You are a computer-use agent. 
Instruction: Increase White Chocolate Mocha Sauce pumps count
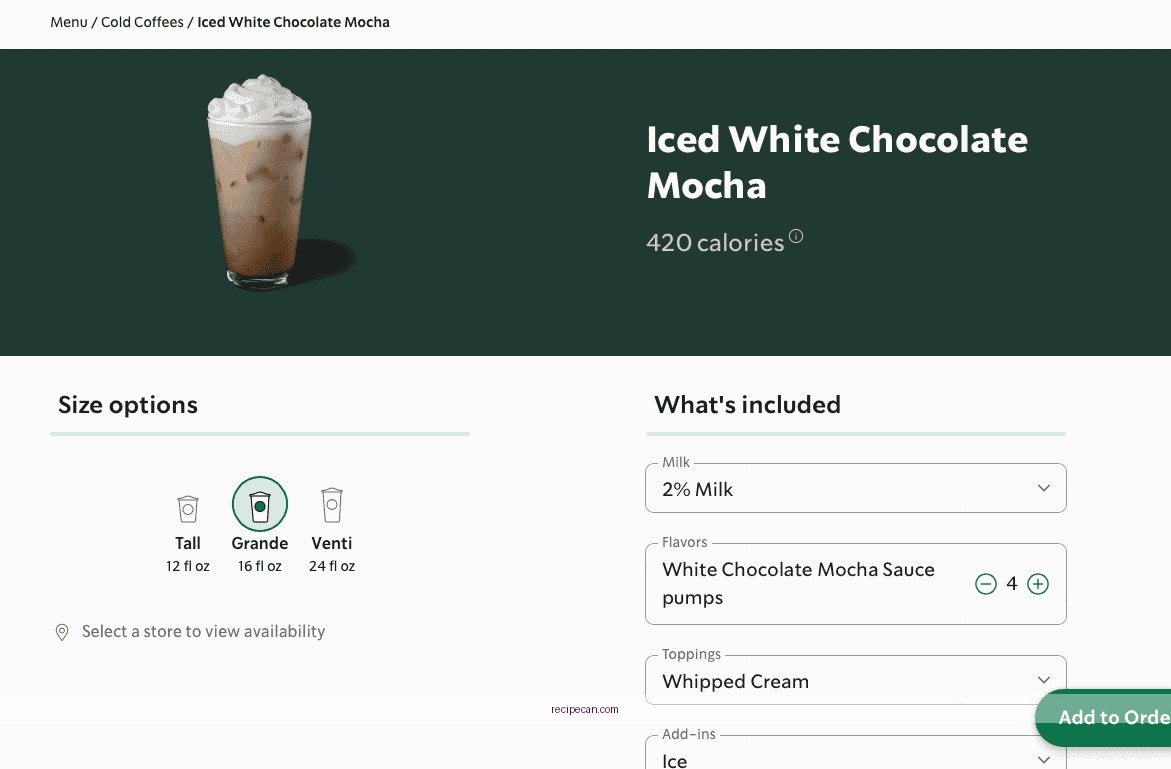tap(1038, 584)
